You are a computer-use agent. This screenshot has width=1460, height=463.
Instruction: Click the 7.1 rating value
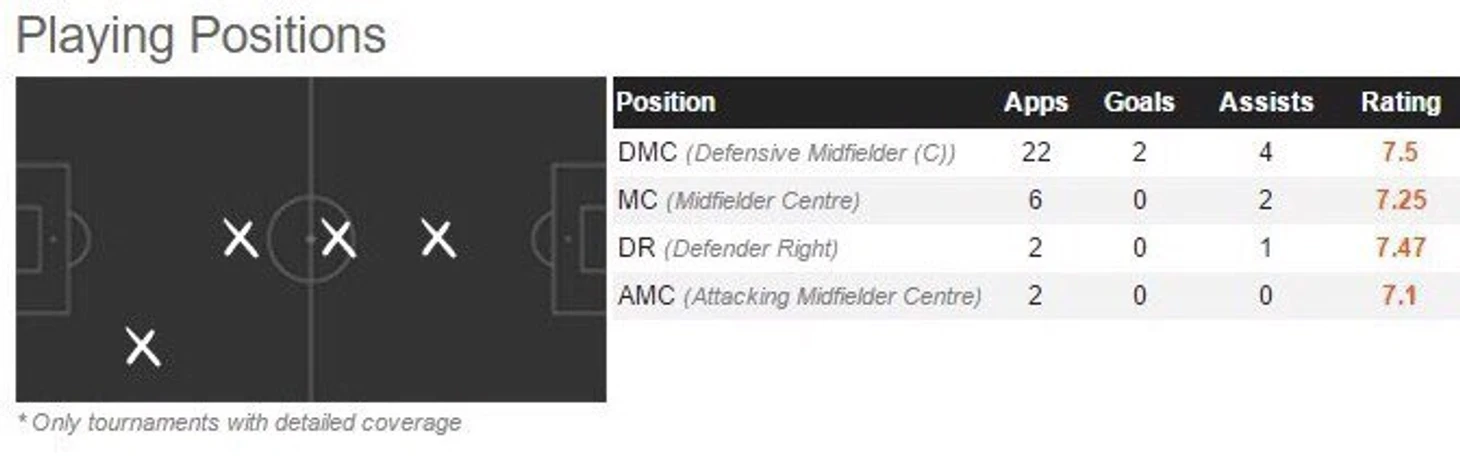[1399, 296]
